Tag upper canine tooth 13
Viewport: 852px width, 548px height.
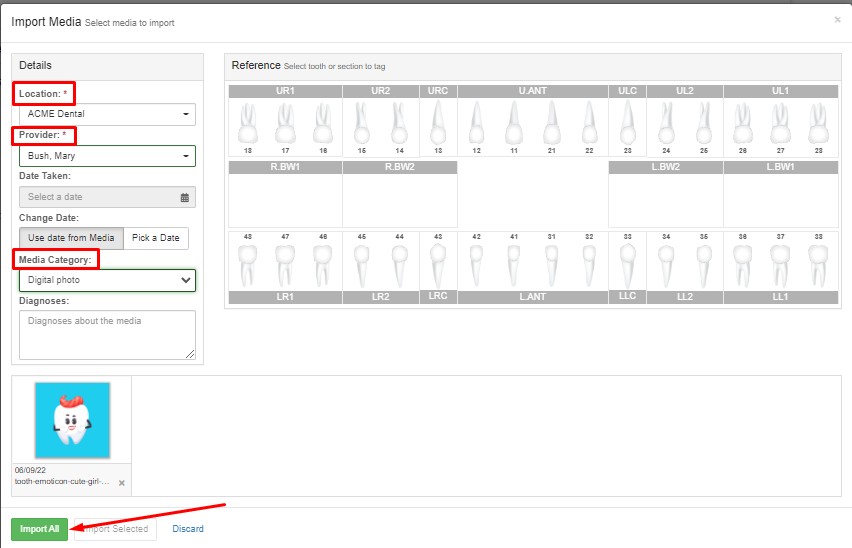tap(438, 123)
